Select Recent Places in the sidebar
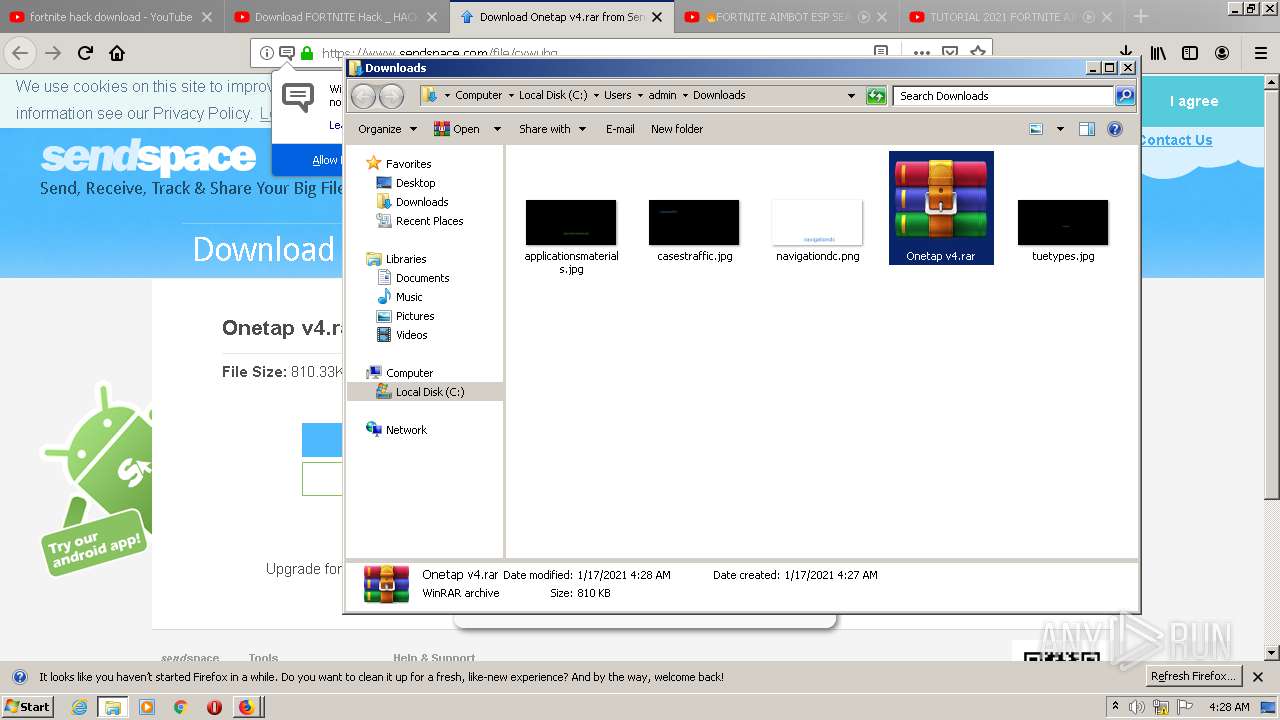Image resolution: width=1280 pixels, height=720 pixels. tap(429, 221)
